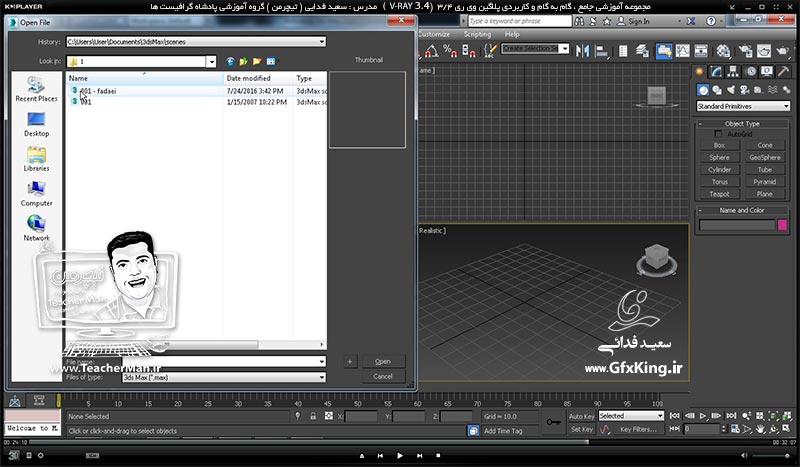This screenshot has height=467, width=800.
Task: Go to Recent Places in Open File sidebar
Action: (x=36, y=89)
